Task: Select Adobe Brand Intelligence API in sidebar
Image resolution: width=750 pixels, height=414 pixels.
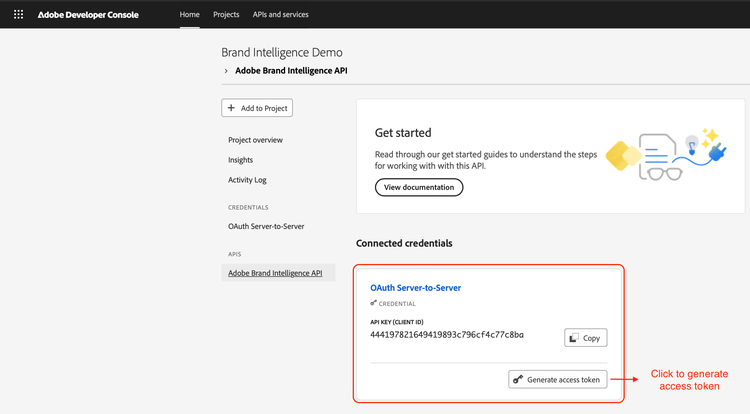Action: (278, 273)
